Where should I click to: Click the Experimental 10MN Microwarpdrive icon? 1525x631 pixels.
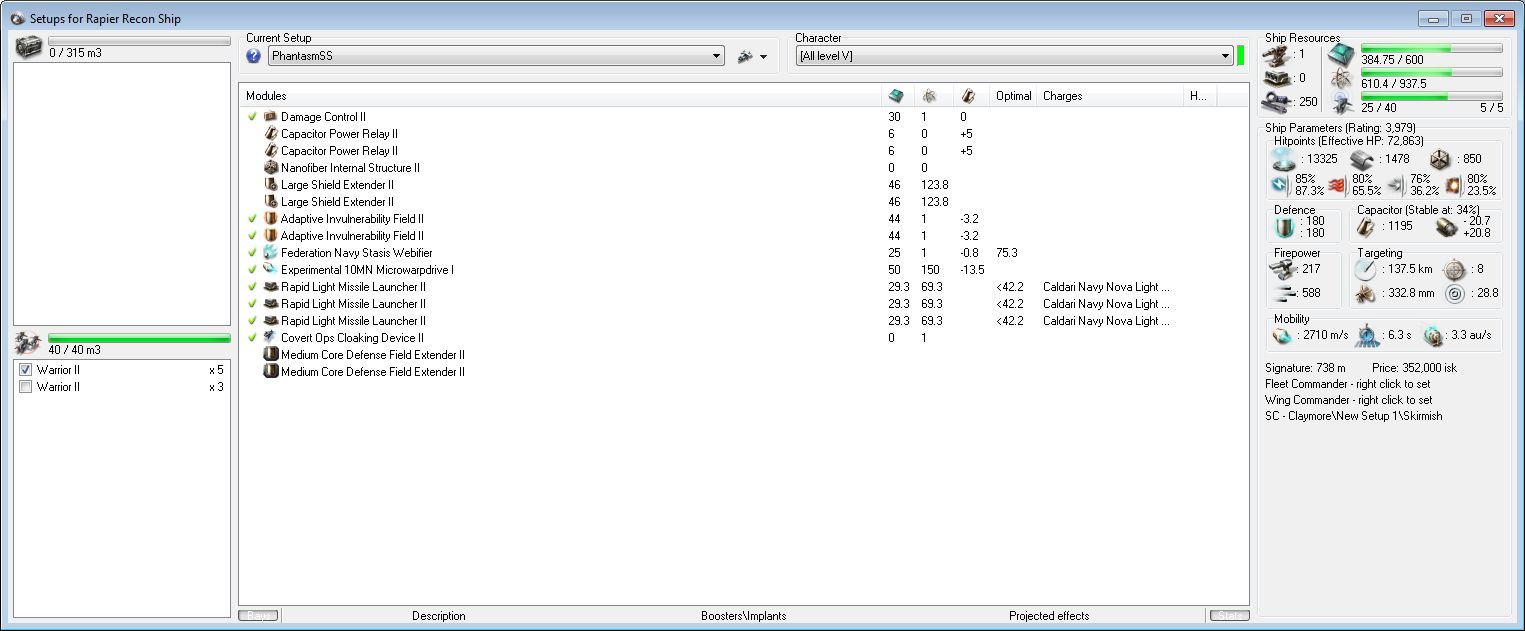point(270,270)
